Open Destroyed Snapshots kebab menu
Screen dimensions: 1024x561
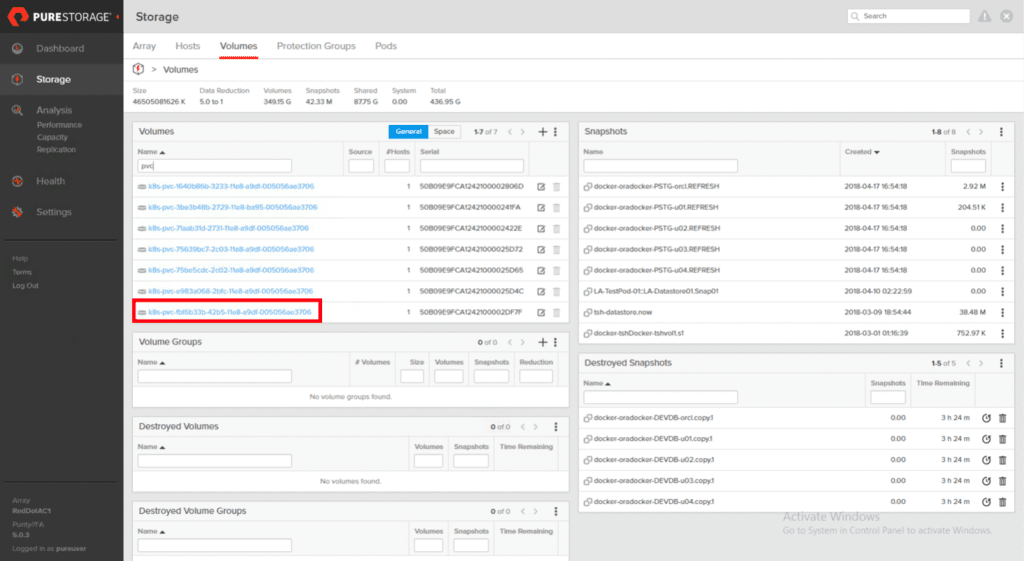pyautogui.click(x=1001, y=363)
